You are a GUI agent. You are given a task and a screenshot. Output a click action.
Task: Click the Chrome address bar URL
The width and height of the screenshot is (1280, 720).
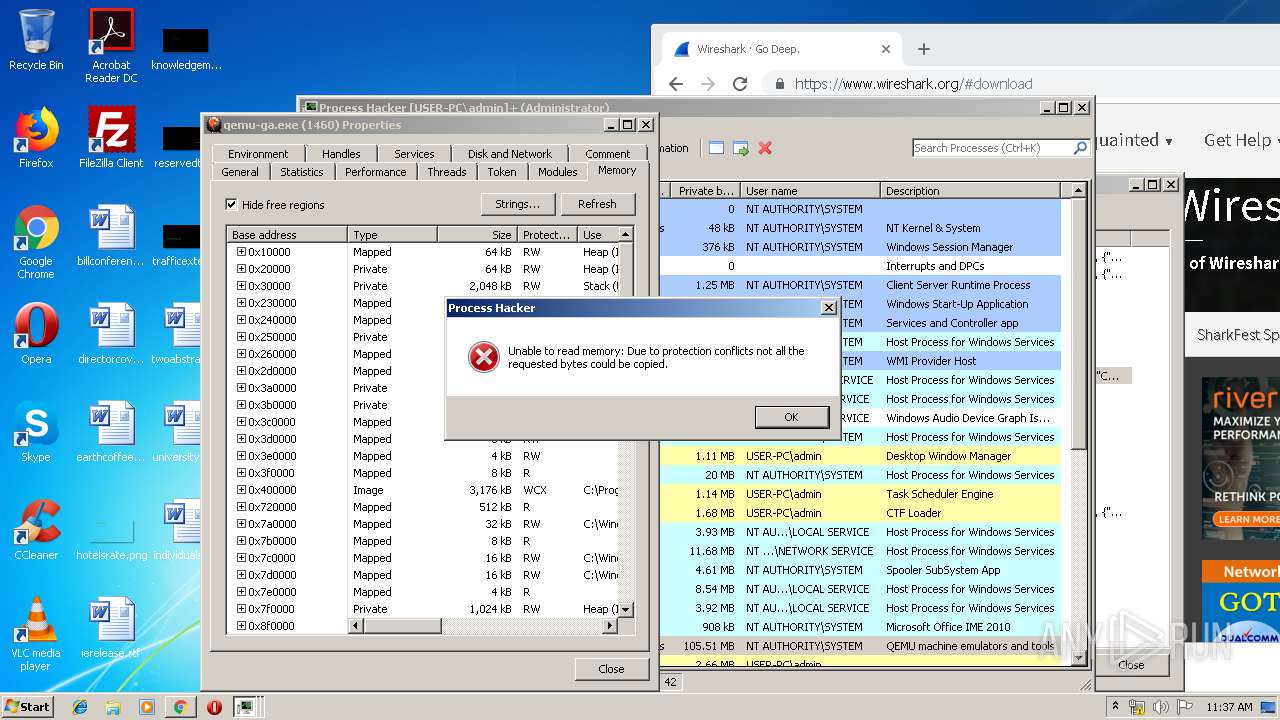[913, 84]
